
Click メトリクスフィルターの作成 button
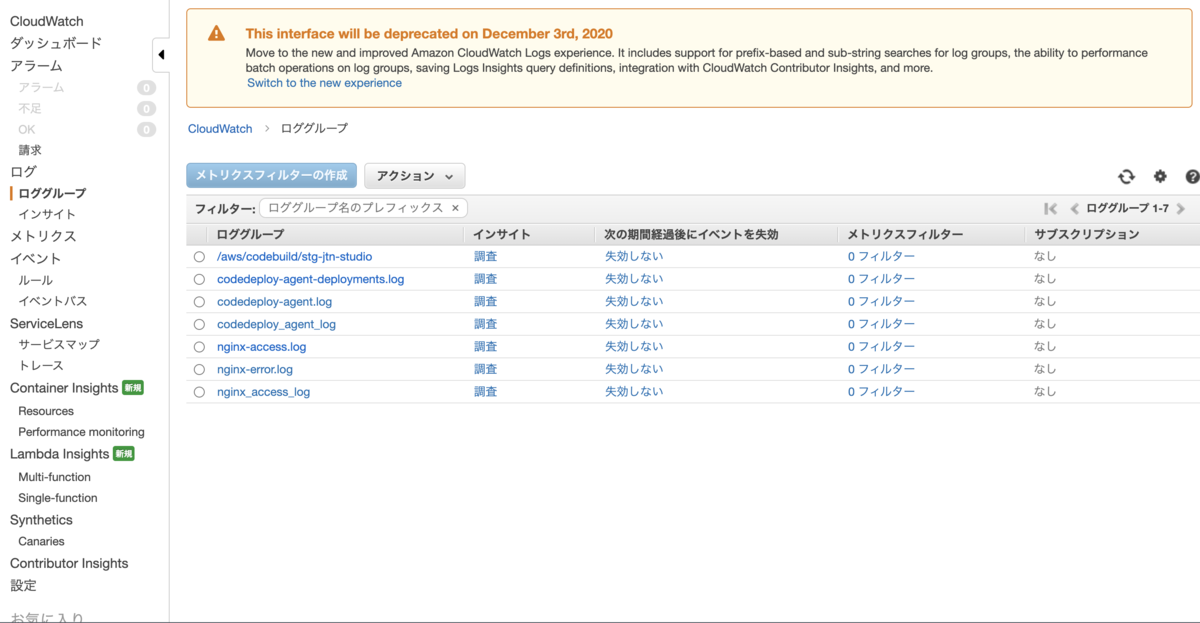point(271,175)
